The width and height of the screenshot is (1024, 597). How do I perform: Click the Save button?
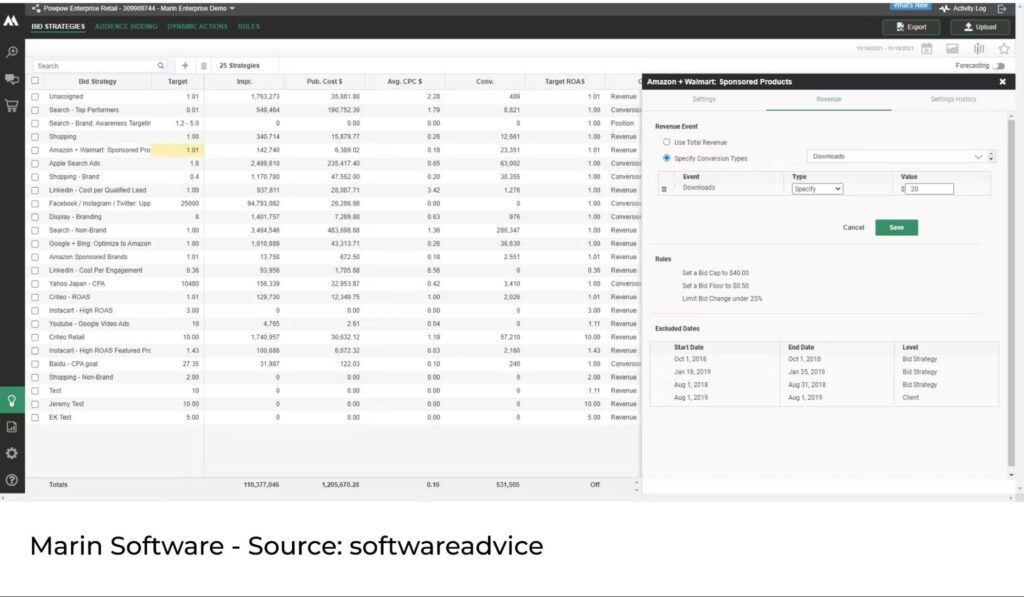pos(896,227)
